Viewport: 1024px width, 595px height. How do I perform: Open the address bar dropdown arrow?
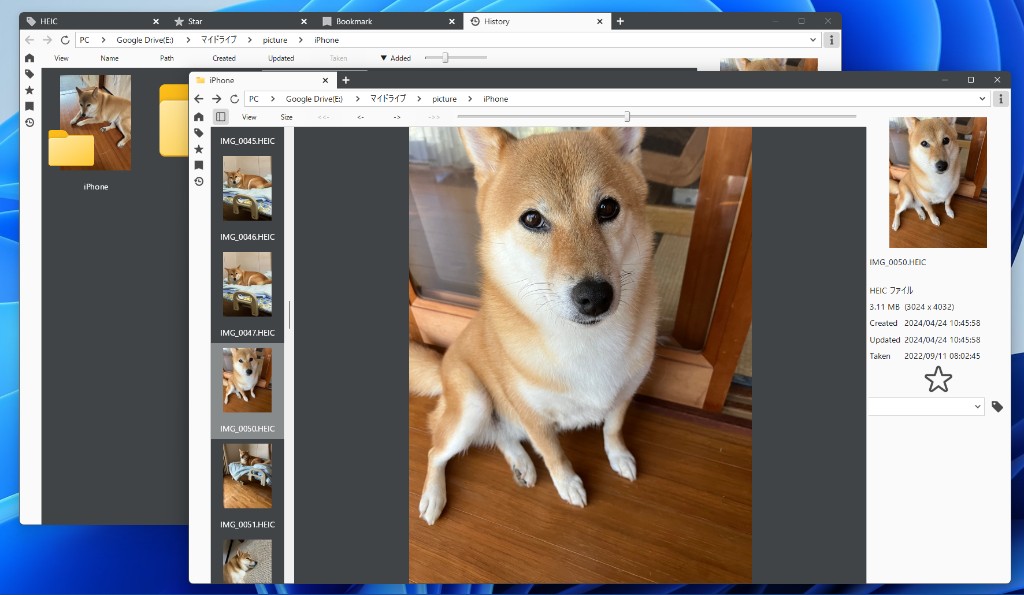(x=981, y=98)
